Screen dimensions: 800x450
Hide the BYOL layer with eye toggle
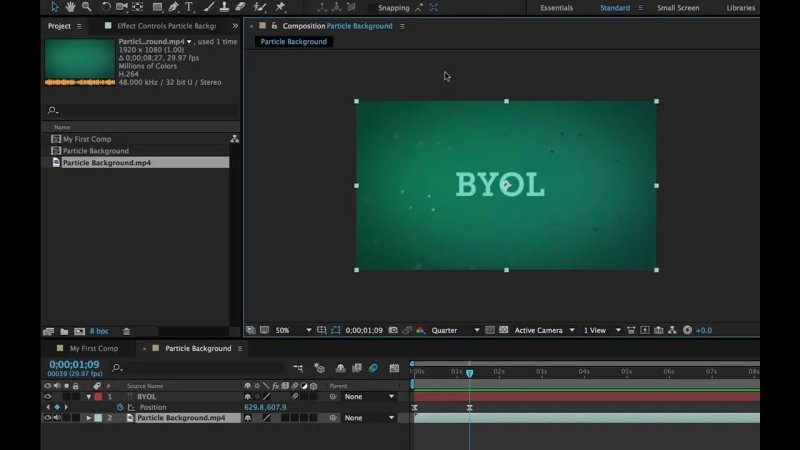[47, 396]
